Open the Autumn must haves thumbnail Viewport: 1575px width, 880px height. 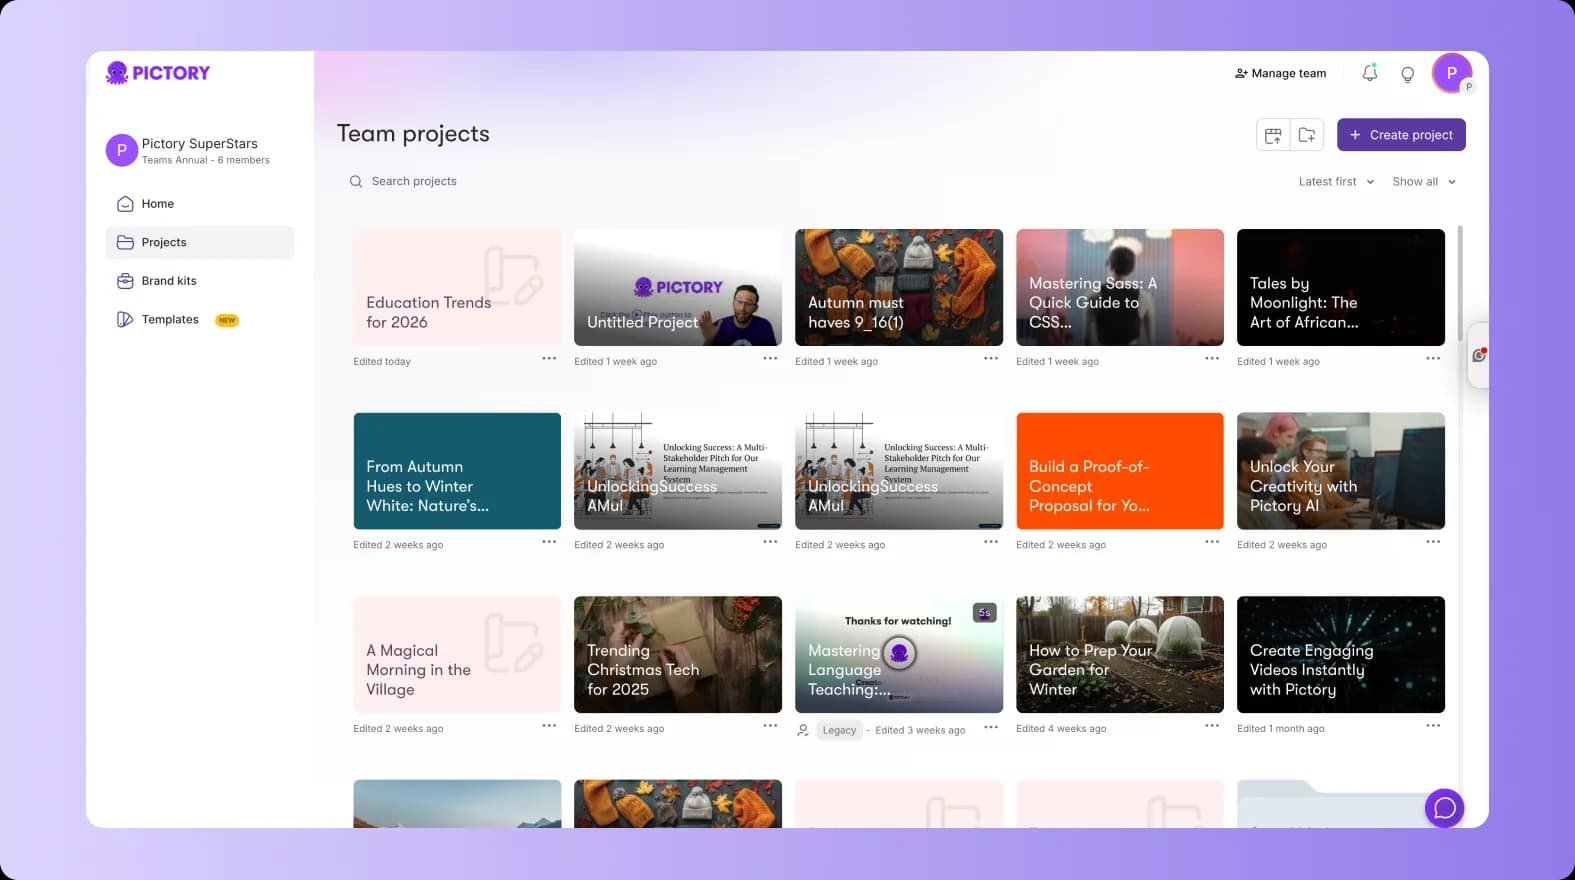[899, 287]
